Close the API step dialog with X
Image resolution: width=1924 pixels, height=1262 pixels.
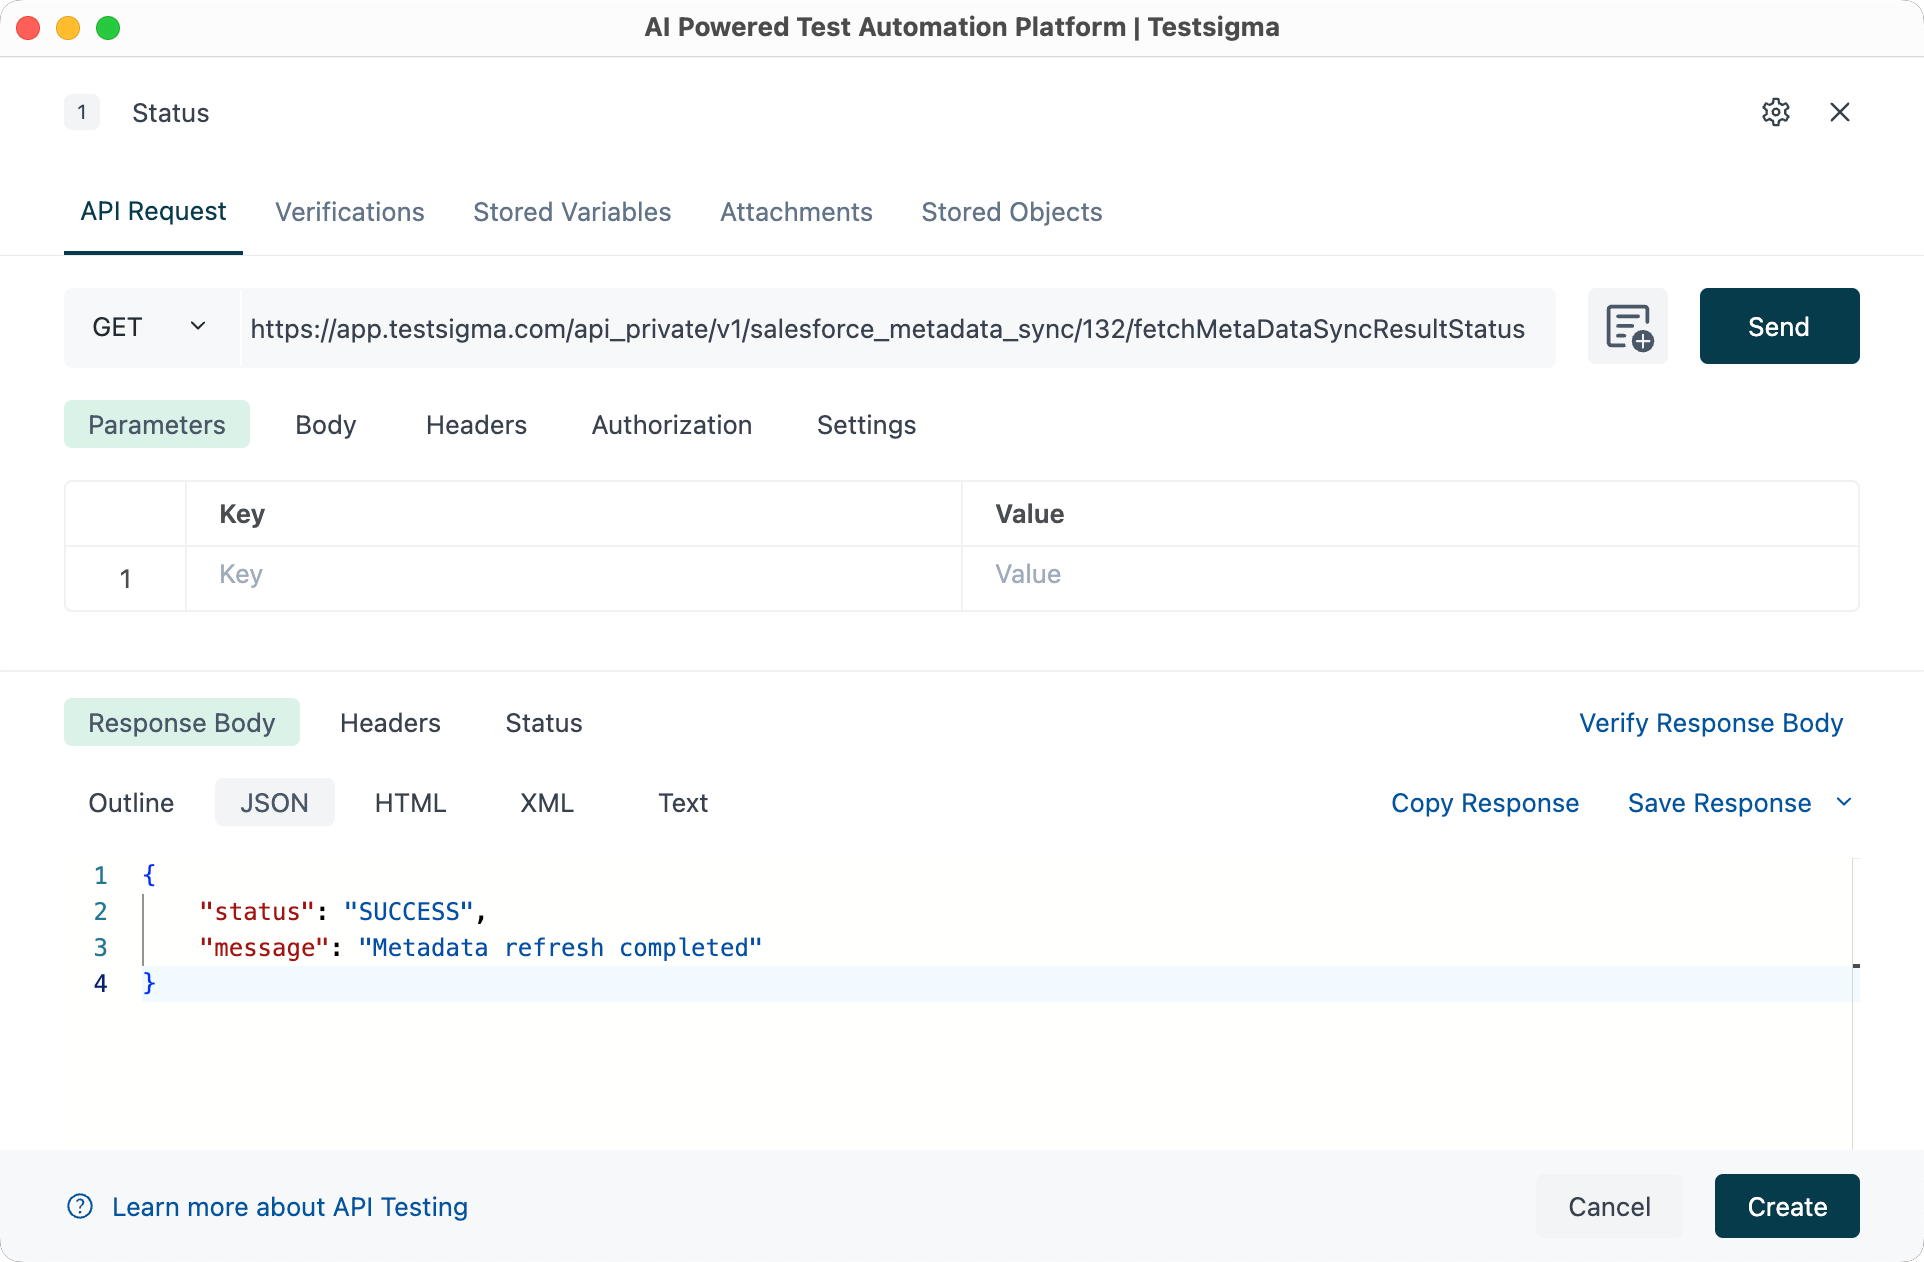[1839, 112]
